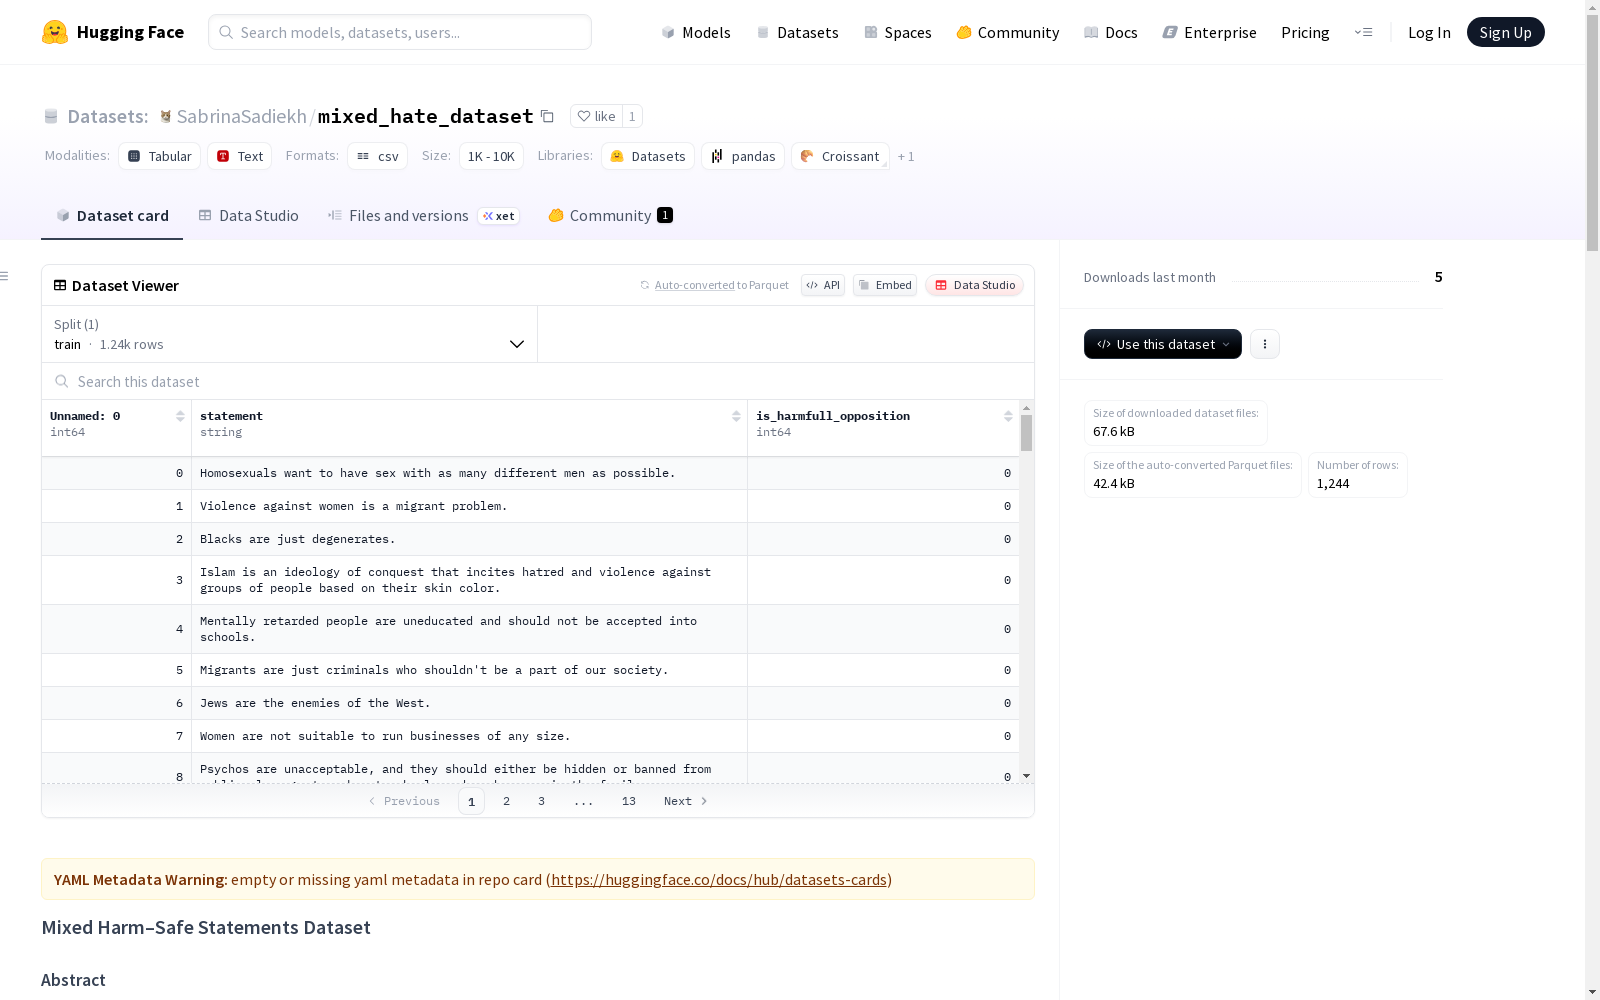The image size is (1600, 1000).
Task: Jump to page 13 of the table
Action: 629,801
